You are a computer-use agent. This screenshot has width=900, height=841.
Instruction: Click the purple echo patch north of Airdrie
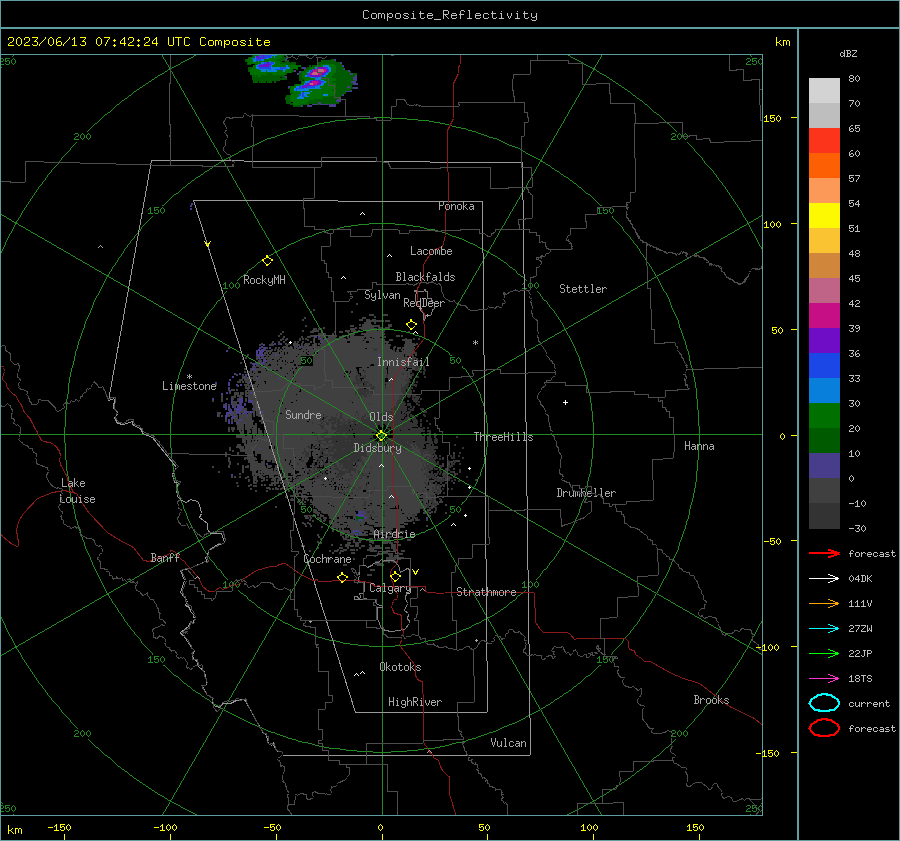(x=360, y=516)
